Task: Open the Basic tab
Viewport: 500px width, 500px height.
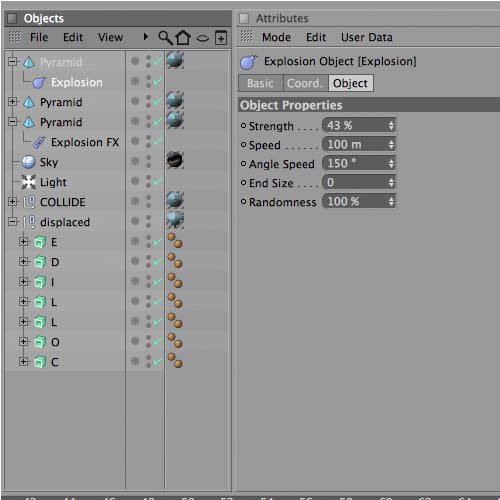Action: point(260,83)
